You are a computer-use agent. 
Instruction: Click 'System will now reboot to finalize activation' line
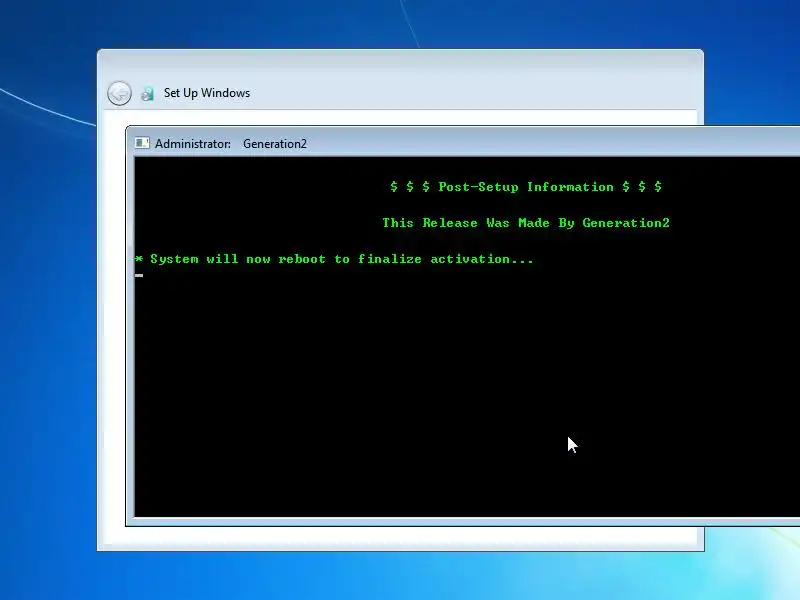click(334, 259)
